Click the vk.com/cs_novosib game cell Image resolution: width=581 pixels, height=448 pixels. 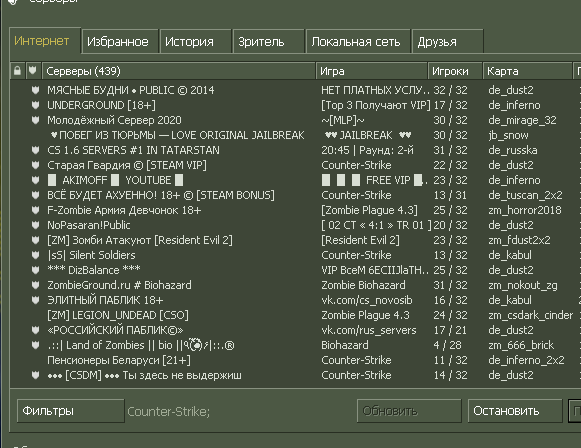[x=367, y=300]
